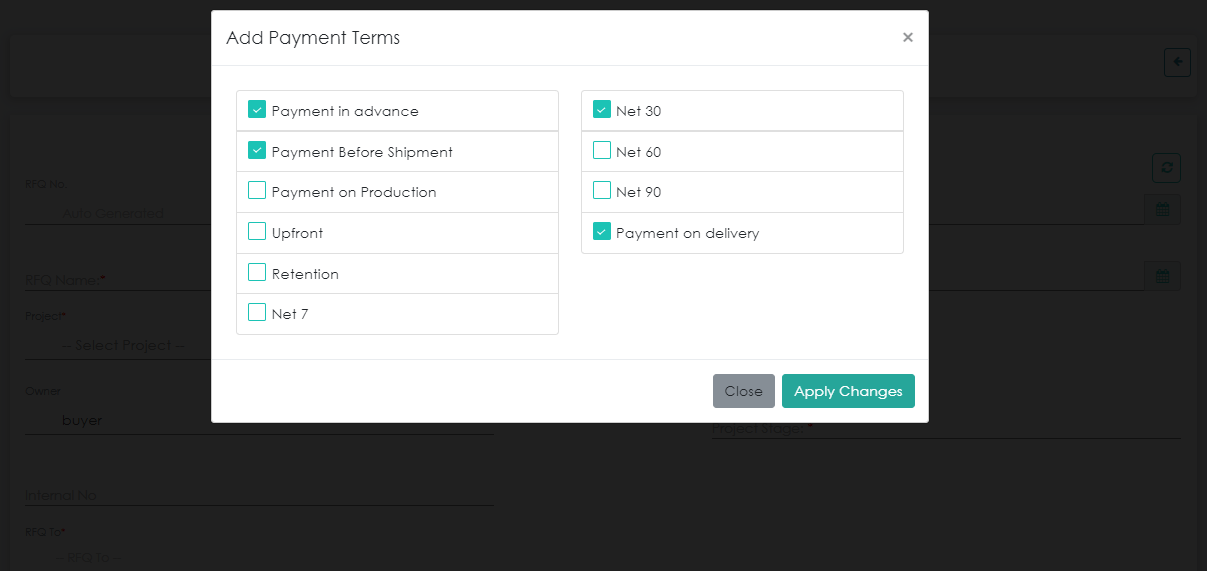Open the upper calendar date picker icon
This screenshot has height=571, width=1207.
click(1162, 210)
